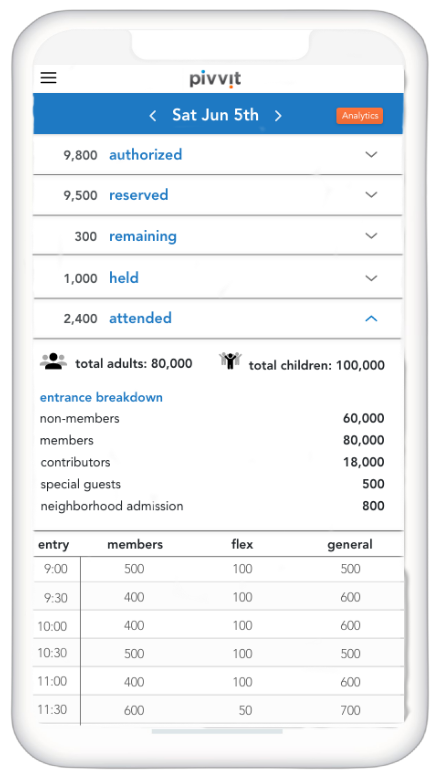Collapse the attended section chevron
Viewport: 443px width, 781px height.
(x=371, y=318)
